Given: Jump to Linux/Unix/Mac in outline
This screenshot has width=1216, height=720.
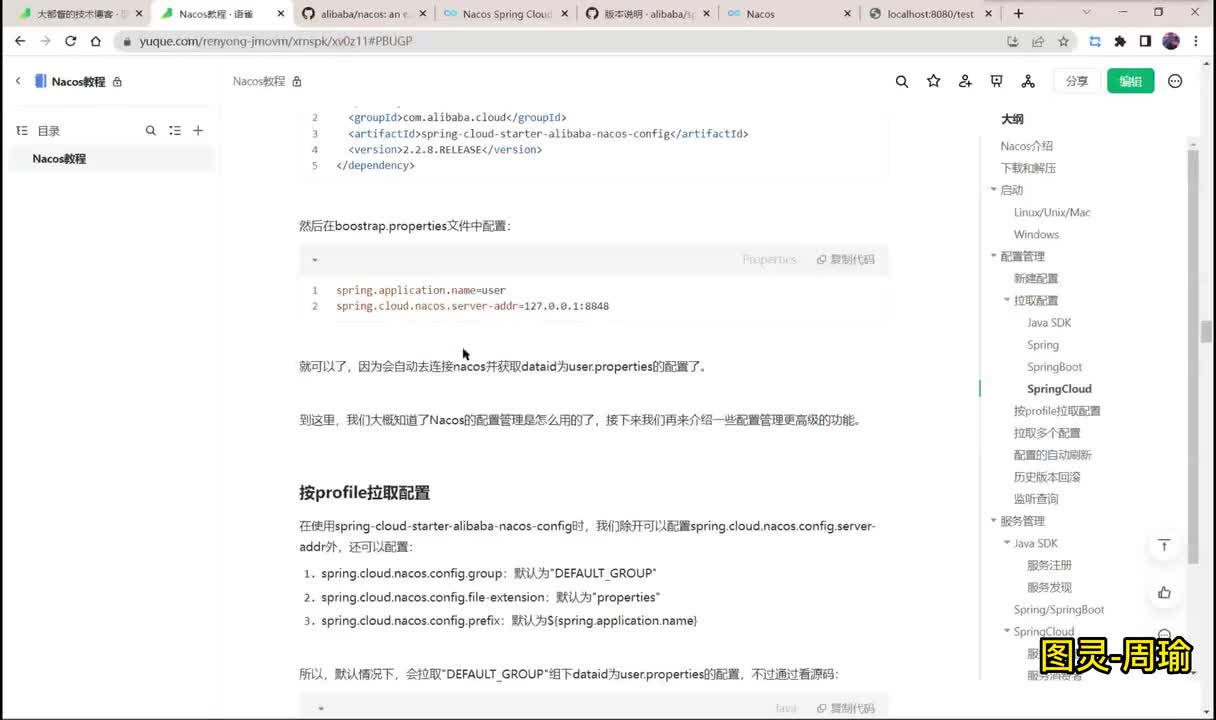Looking at the screenshot, I should click(1052, 212).
